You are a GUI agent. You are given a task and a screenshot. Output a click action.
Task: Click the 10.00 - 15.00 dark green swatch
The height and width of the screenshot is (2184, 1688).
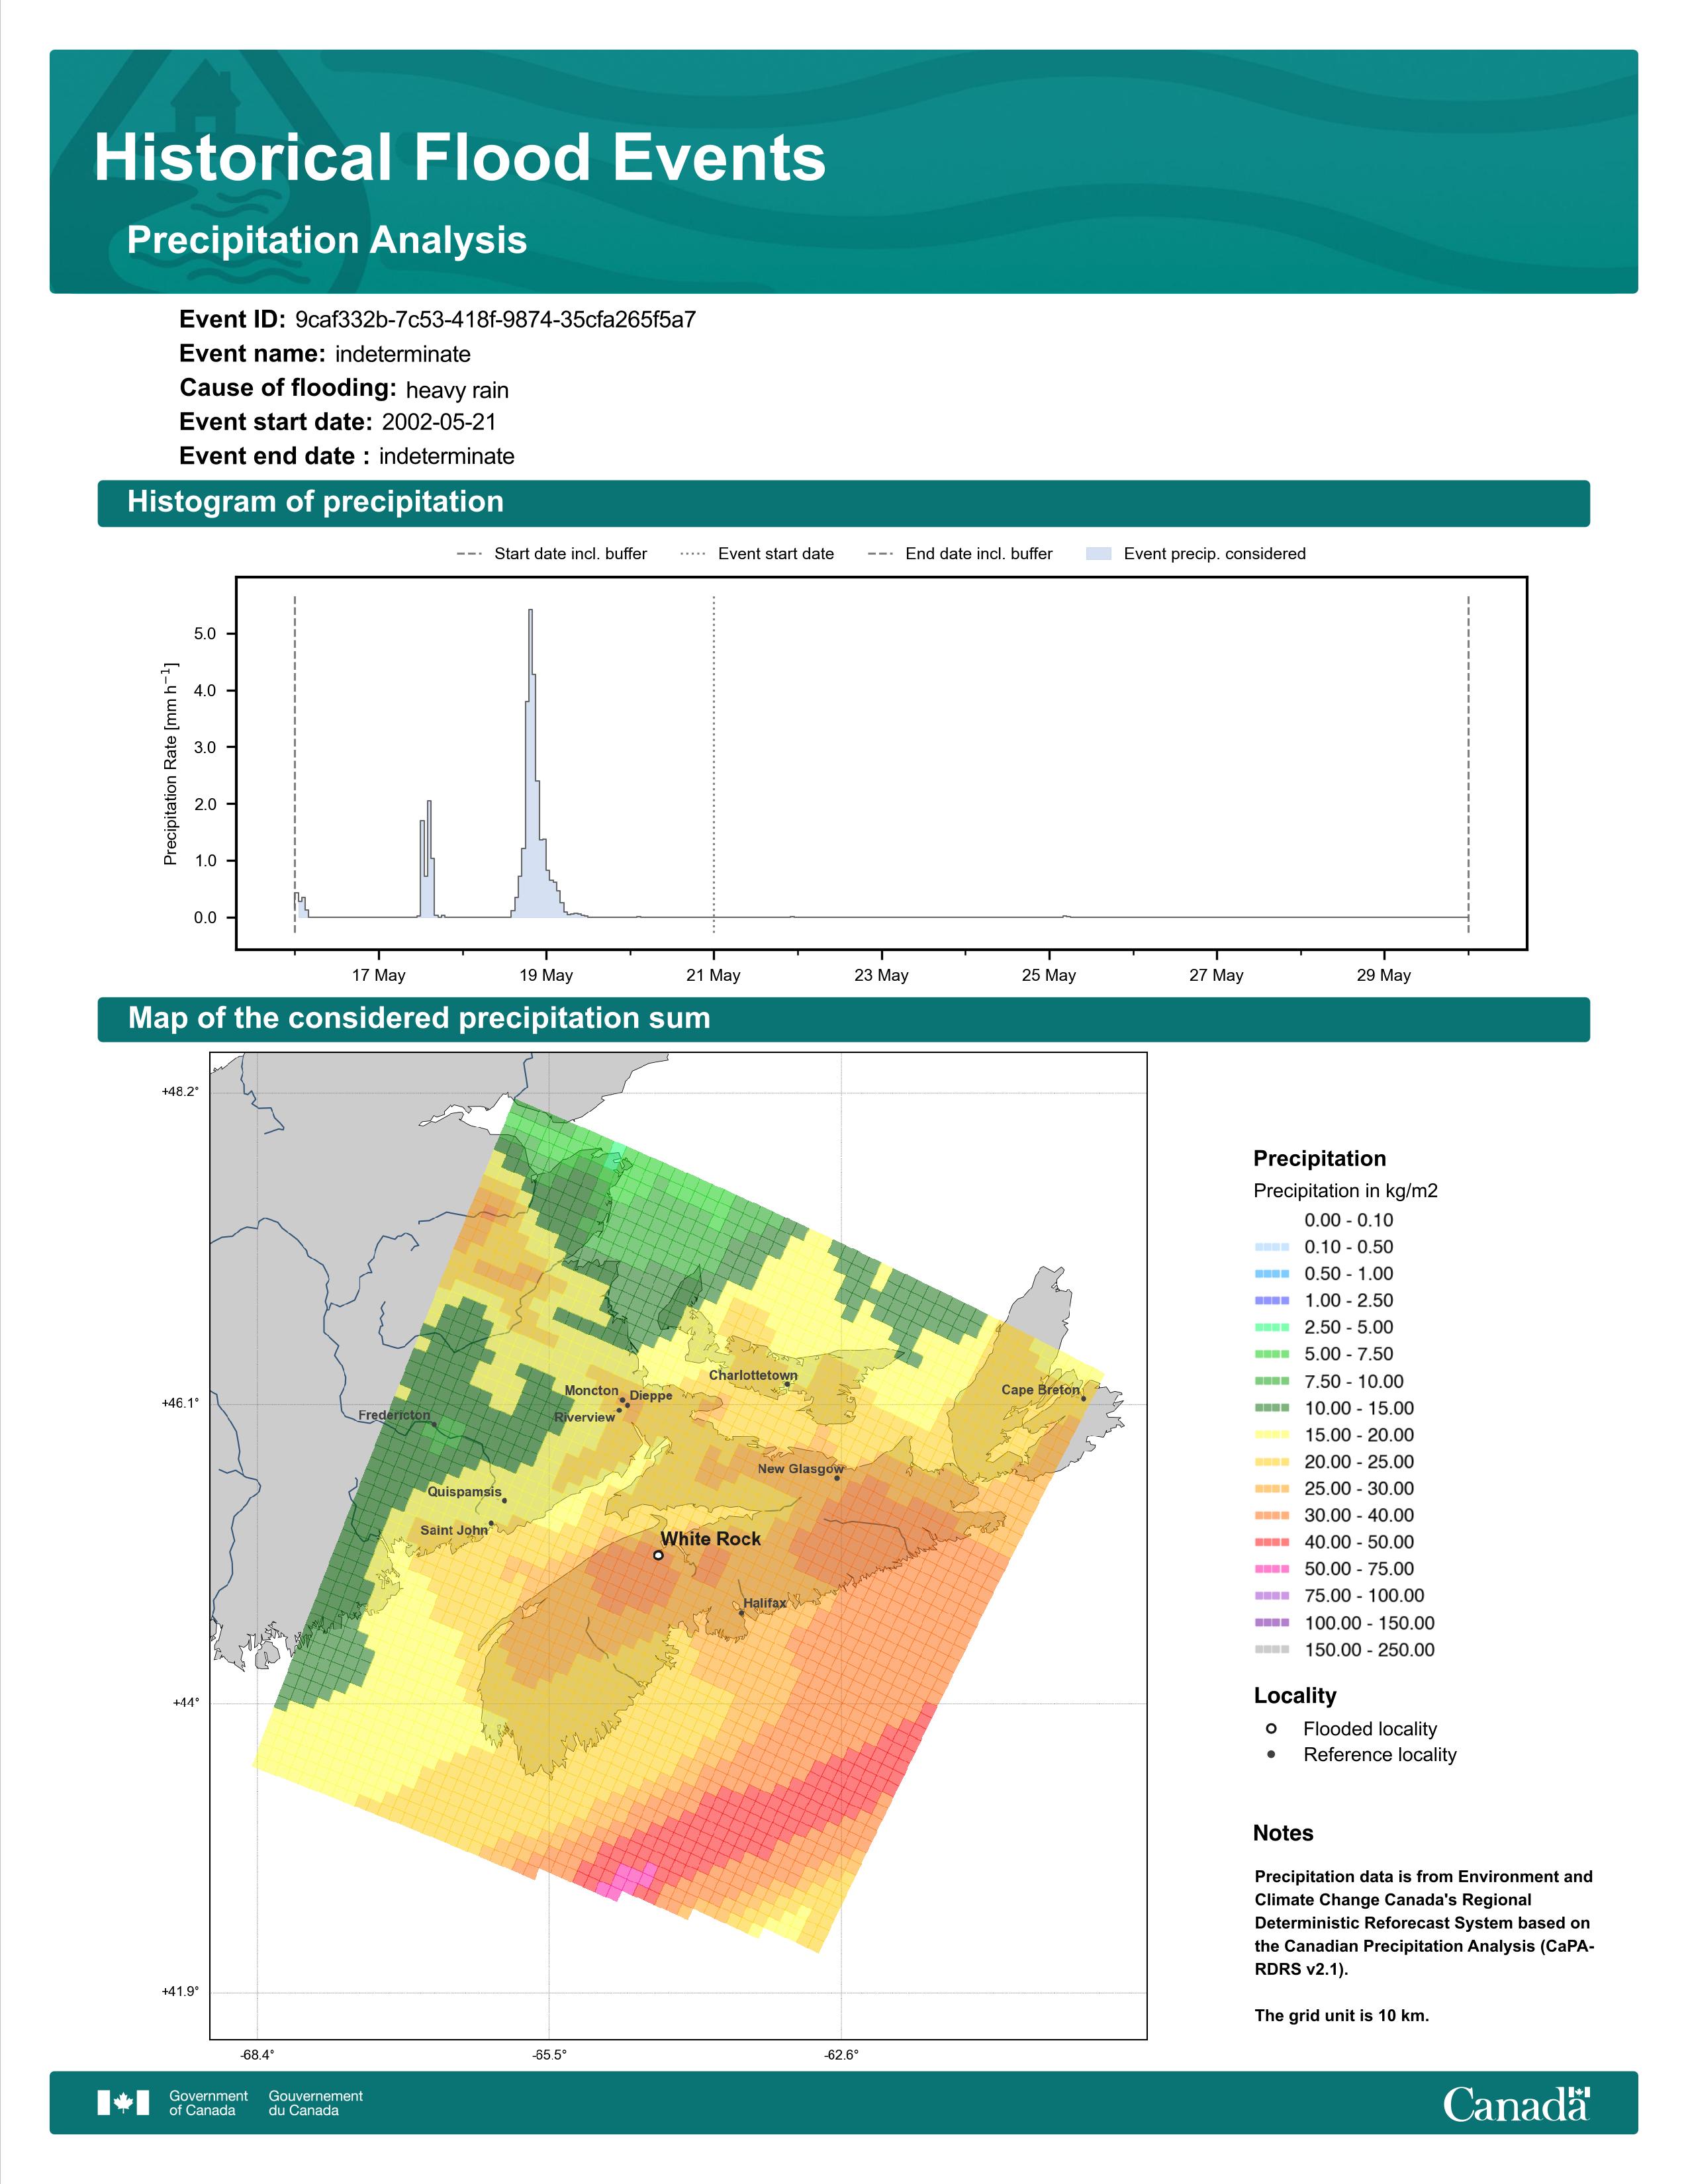[x=1272, y=1408]
